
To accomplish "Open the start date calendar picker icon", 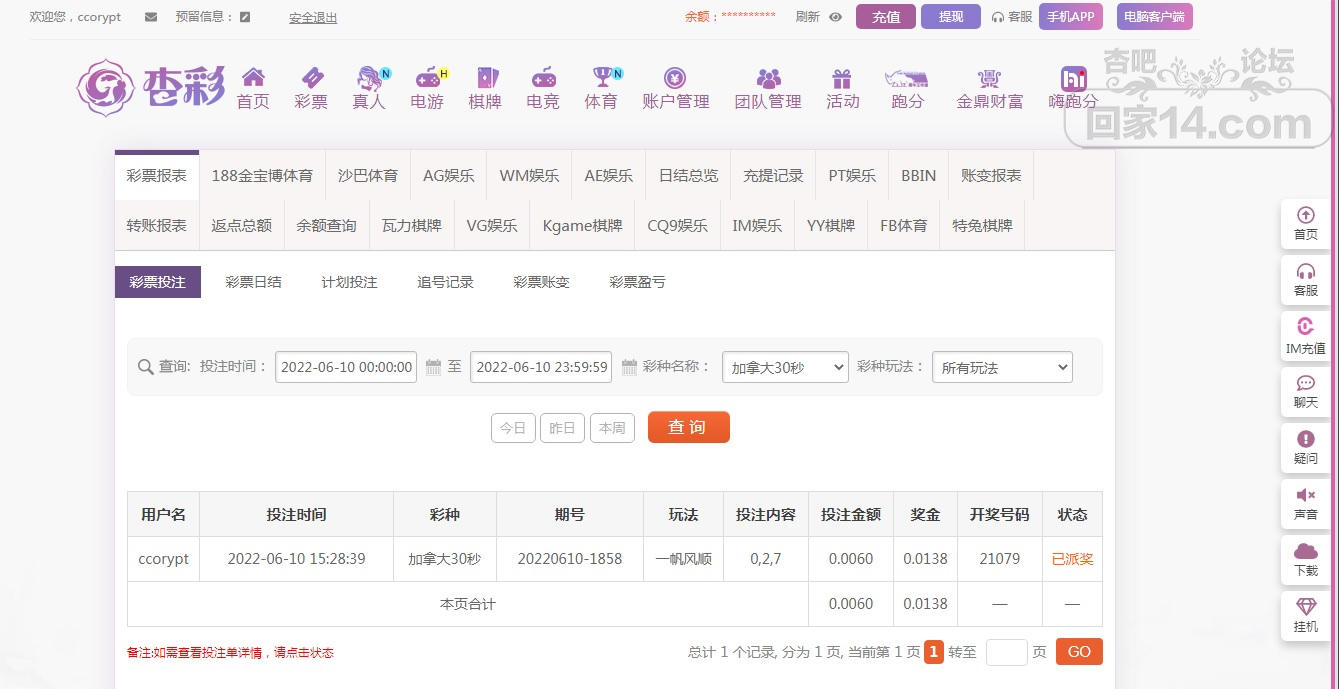I will pos(433,367).
